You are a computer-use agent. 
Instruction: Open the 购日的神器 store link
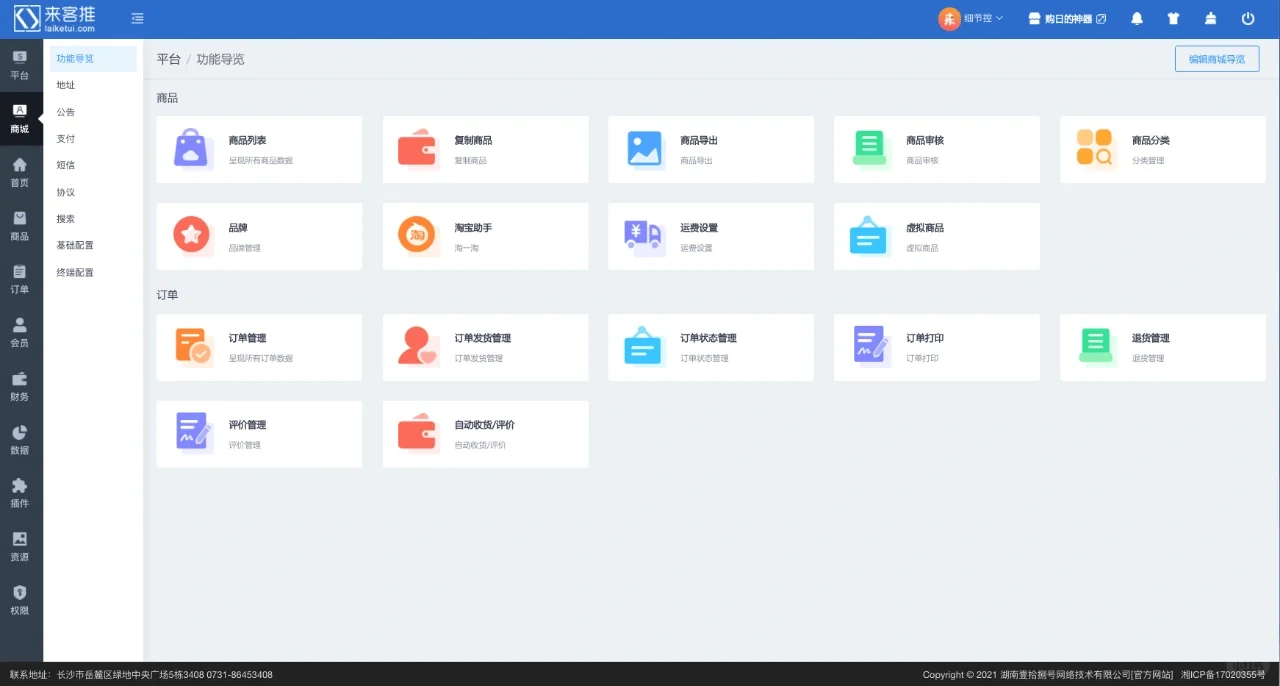click(x=1067, y=19)
